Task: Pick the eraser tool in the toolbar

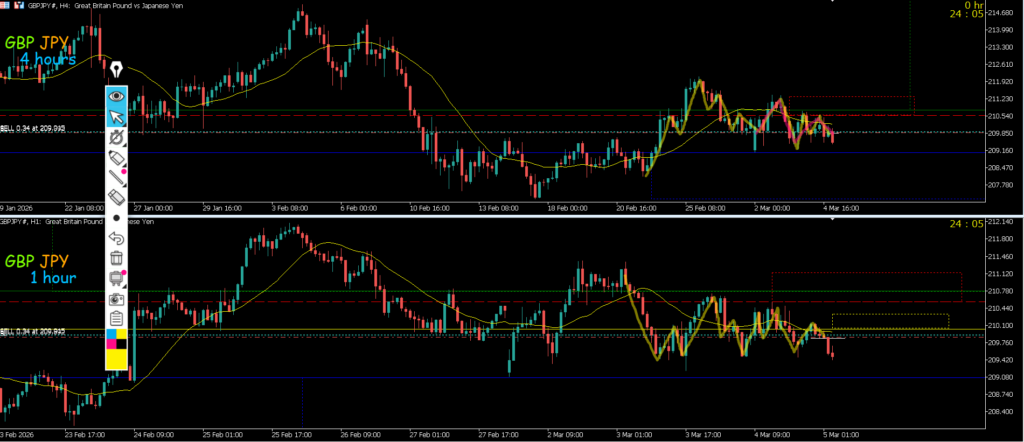Action: click(x=117, y=198)
